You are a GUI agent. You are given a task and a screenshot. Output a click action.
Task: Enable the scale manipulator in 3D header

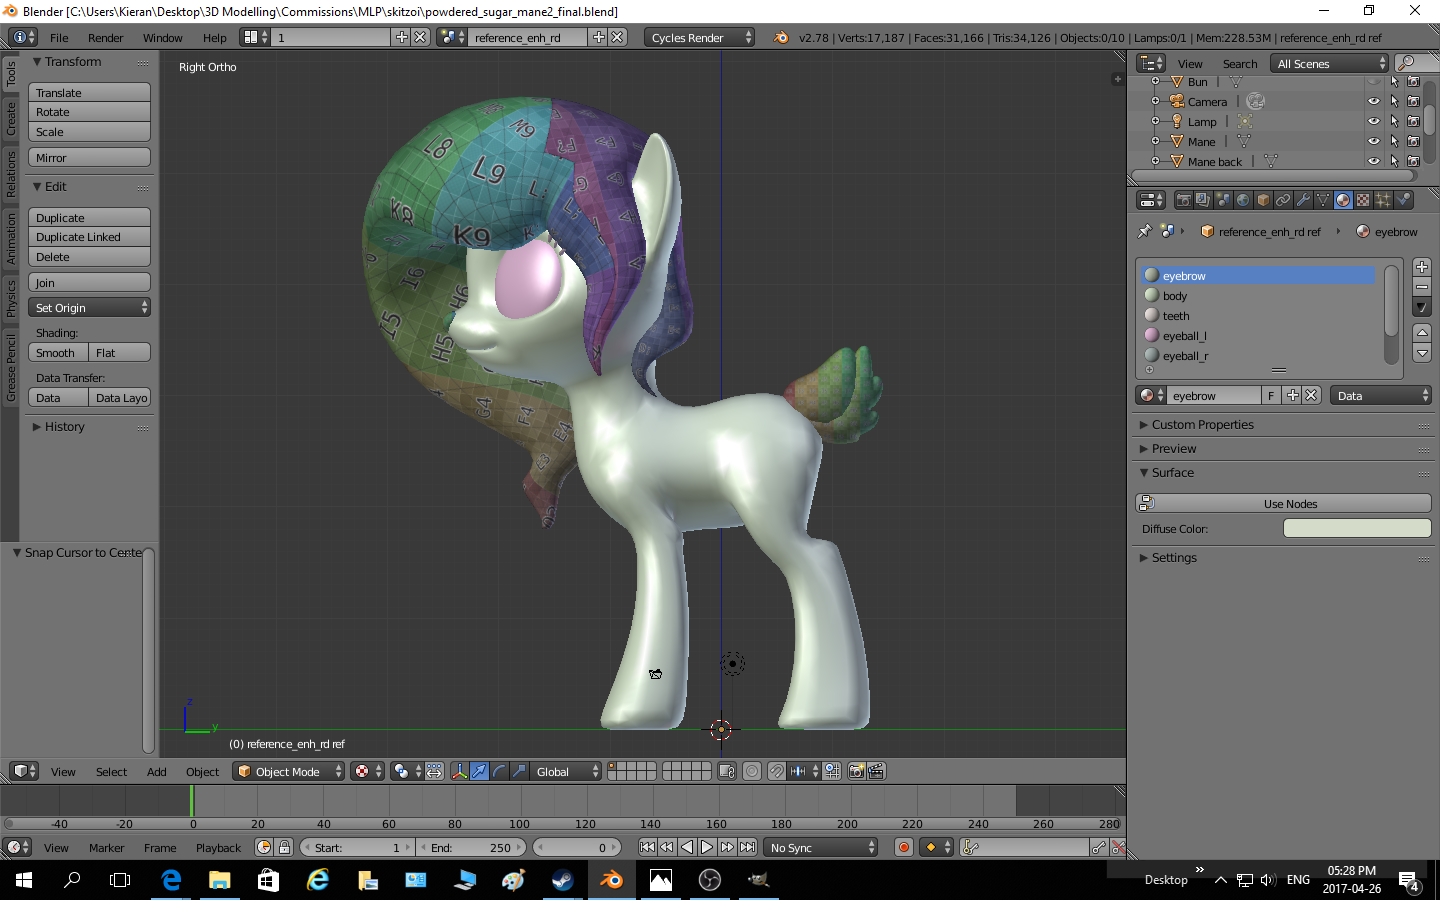519,771
